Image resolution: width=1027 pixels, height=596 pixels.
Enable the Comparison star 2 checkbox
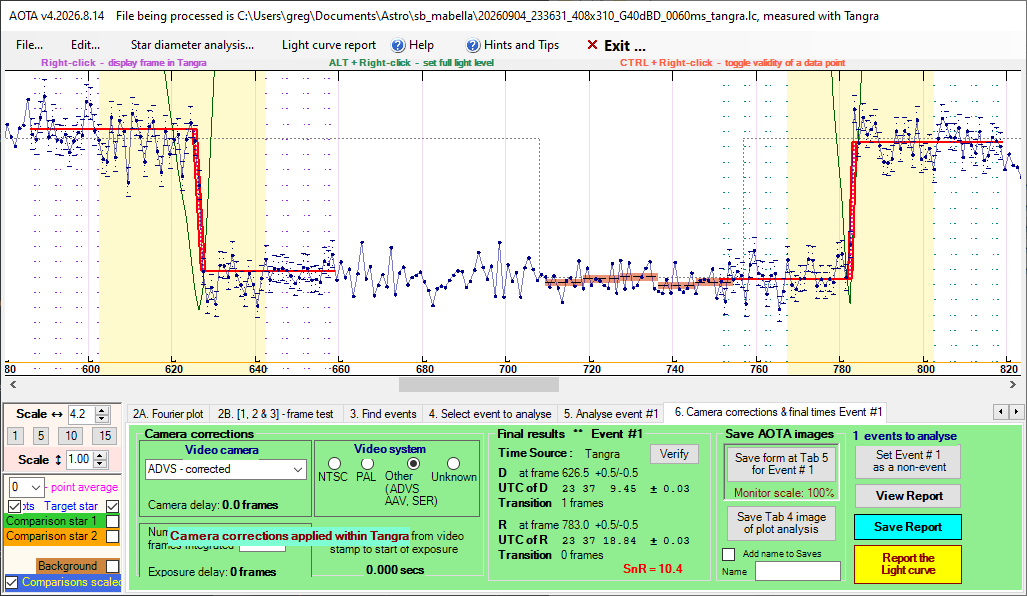(113, 536)
